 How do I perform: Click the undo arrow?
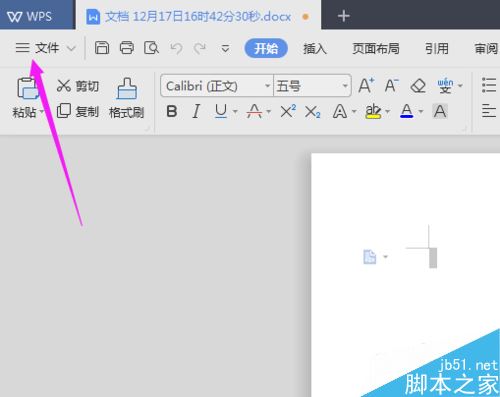click(x=176, y=49)
